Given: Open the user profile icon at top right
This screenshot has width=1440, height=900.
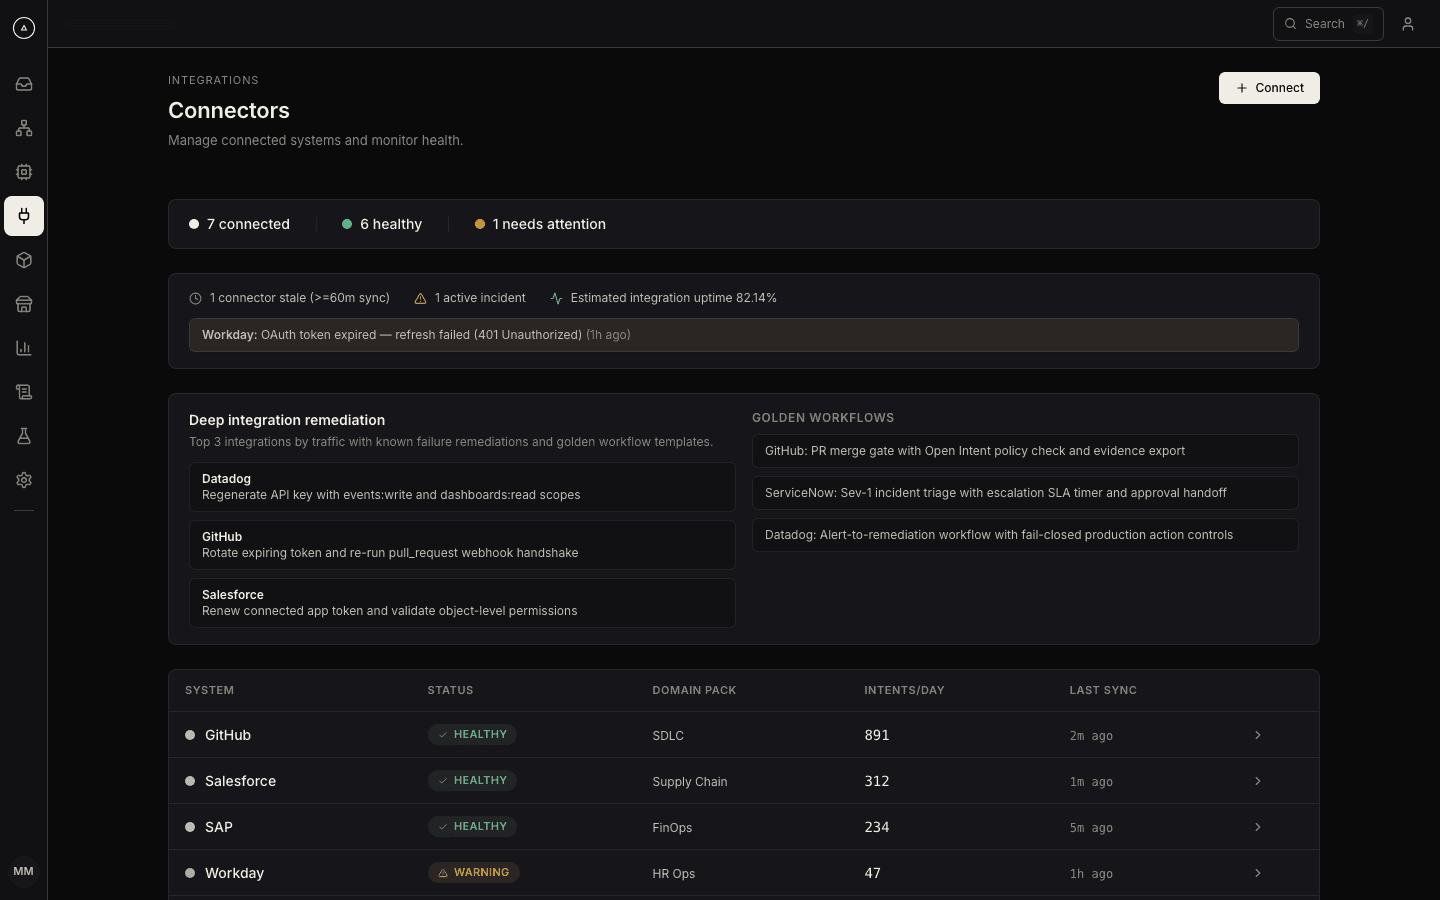Looking at the screenshot, I should tap(1408, 24).
